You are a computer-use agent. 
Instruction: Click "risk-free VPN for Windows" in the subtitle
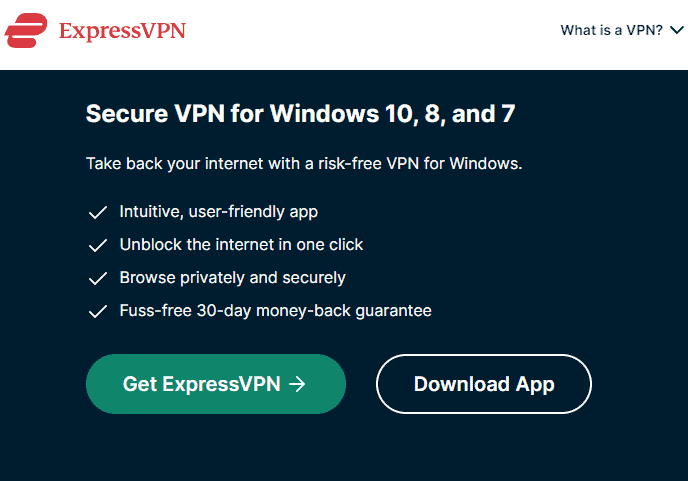tap(420, 164)
